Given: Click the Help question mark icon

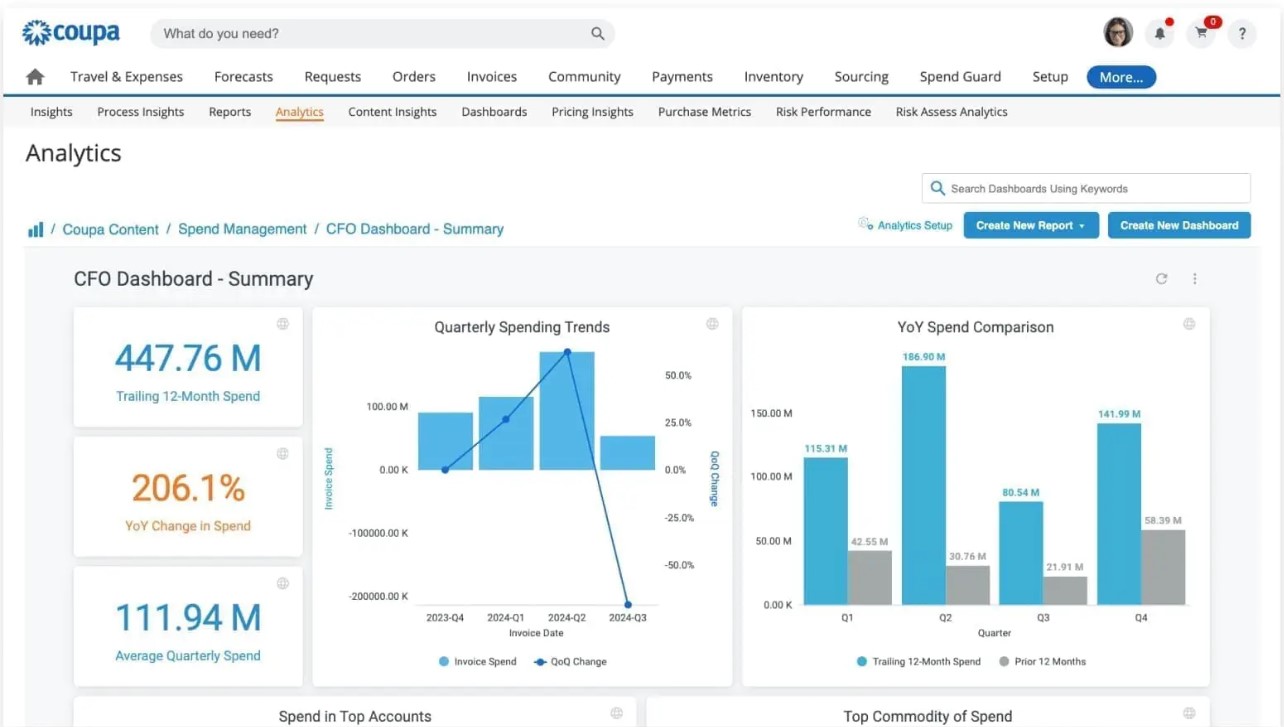Looking at the screenshot, I should tap(1242, 33).
